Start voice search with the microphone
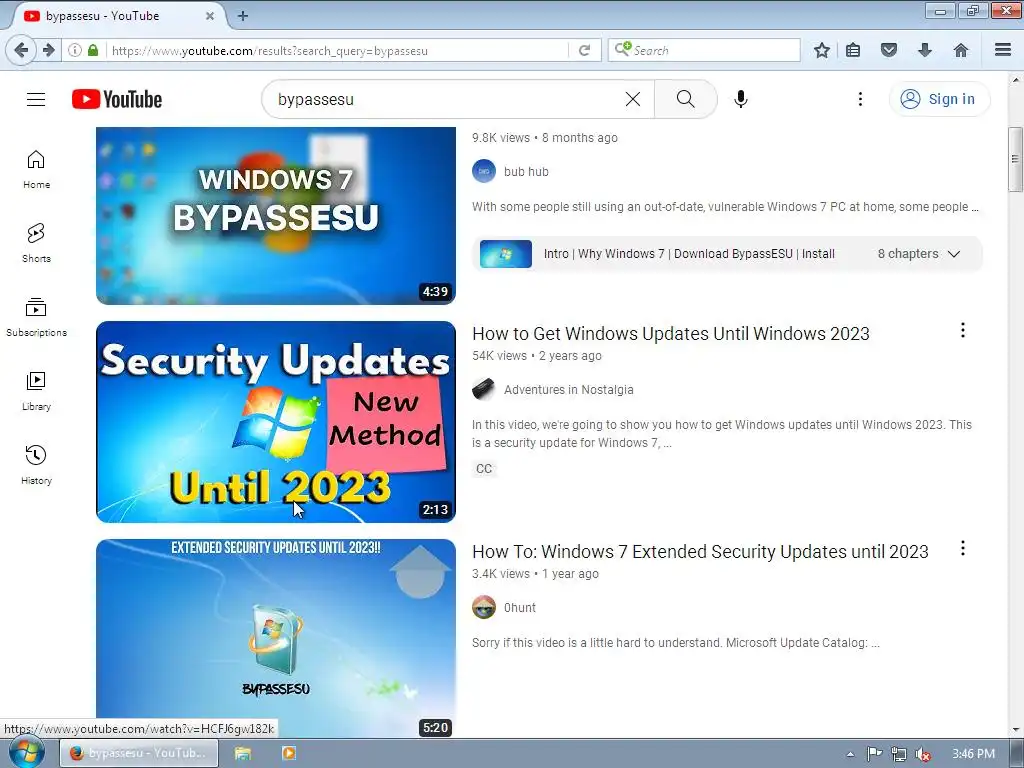The height and width of the screenshot is (768, 1024). point(740,99)
